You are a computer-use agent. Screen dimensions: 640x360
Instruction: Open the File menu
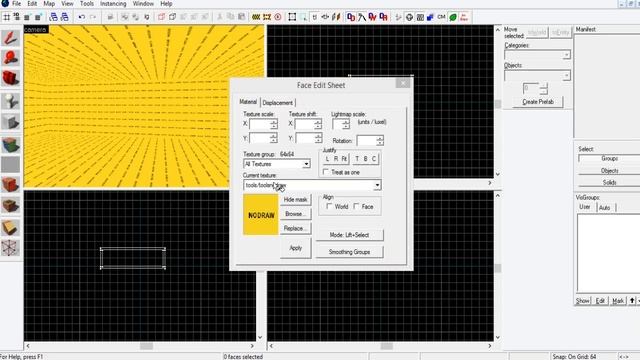(17, 4)
